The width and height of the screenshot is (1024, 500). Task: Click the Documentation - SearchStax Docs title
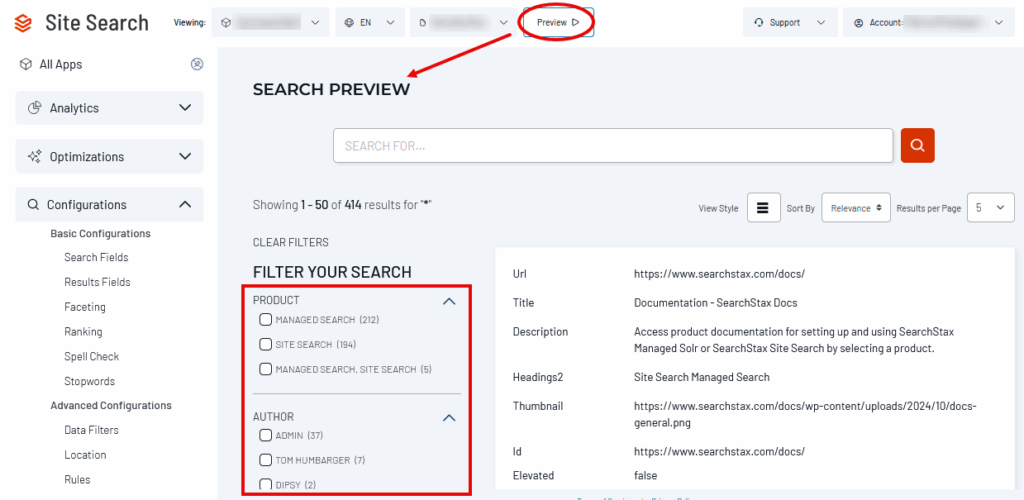click(716, 303)
